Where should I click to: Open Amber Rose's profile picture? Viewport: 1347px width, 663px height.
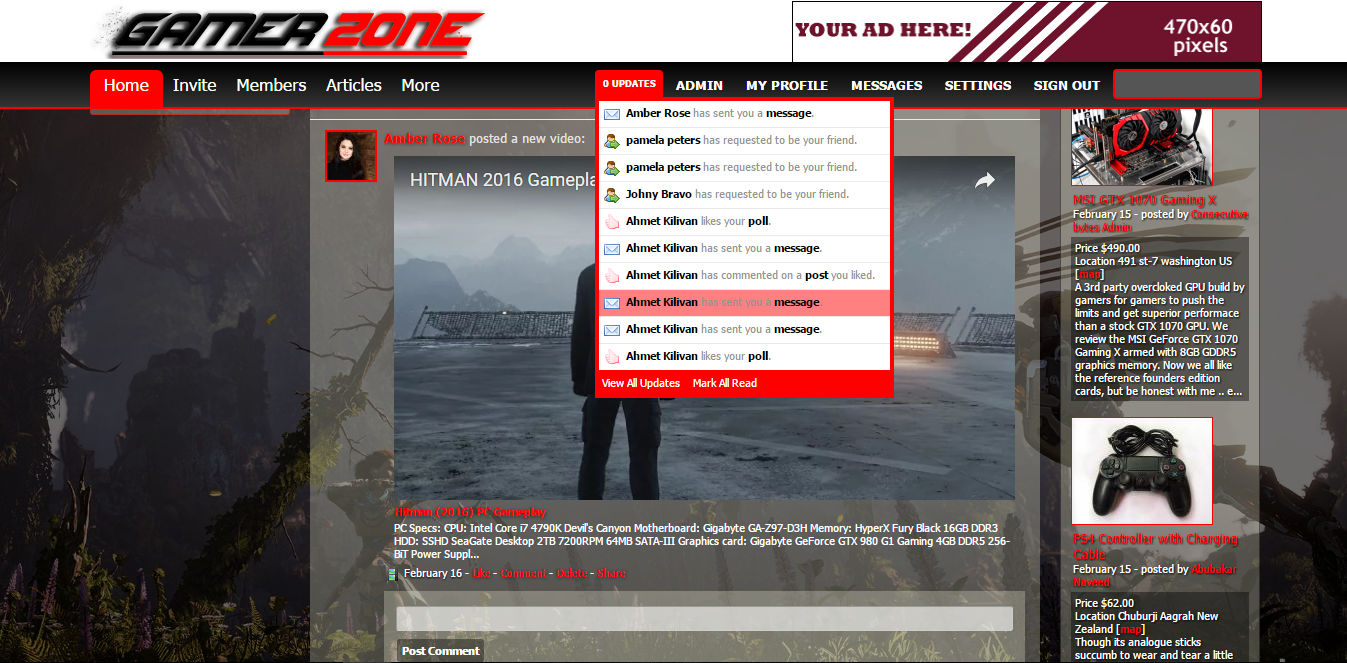pos(351,156)
